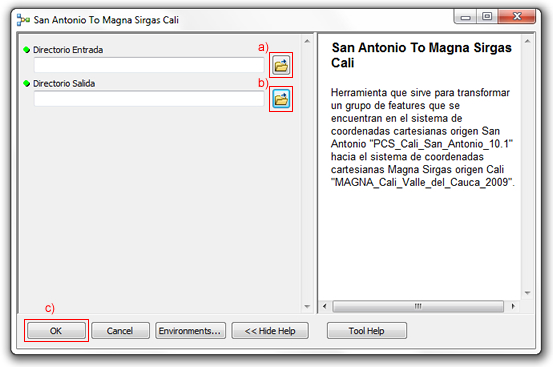Open the Environments settings
The height and width of the screenshot is (367, 553).
click(190, 331)
